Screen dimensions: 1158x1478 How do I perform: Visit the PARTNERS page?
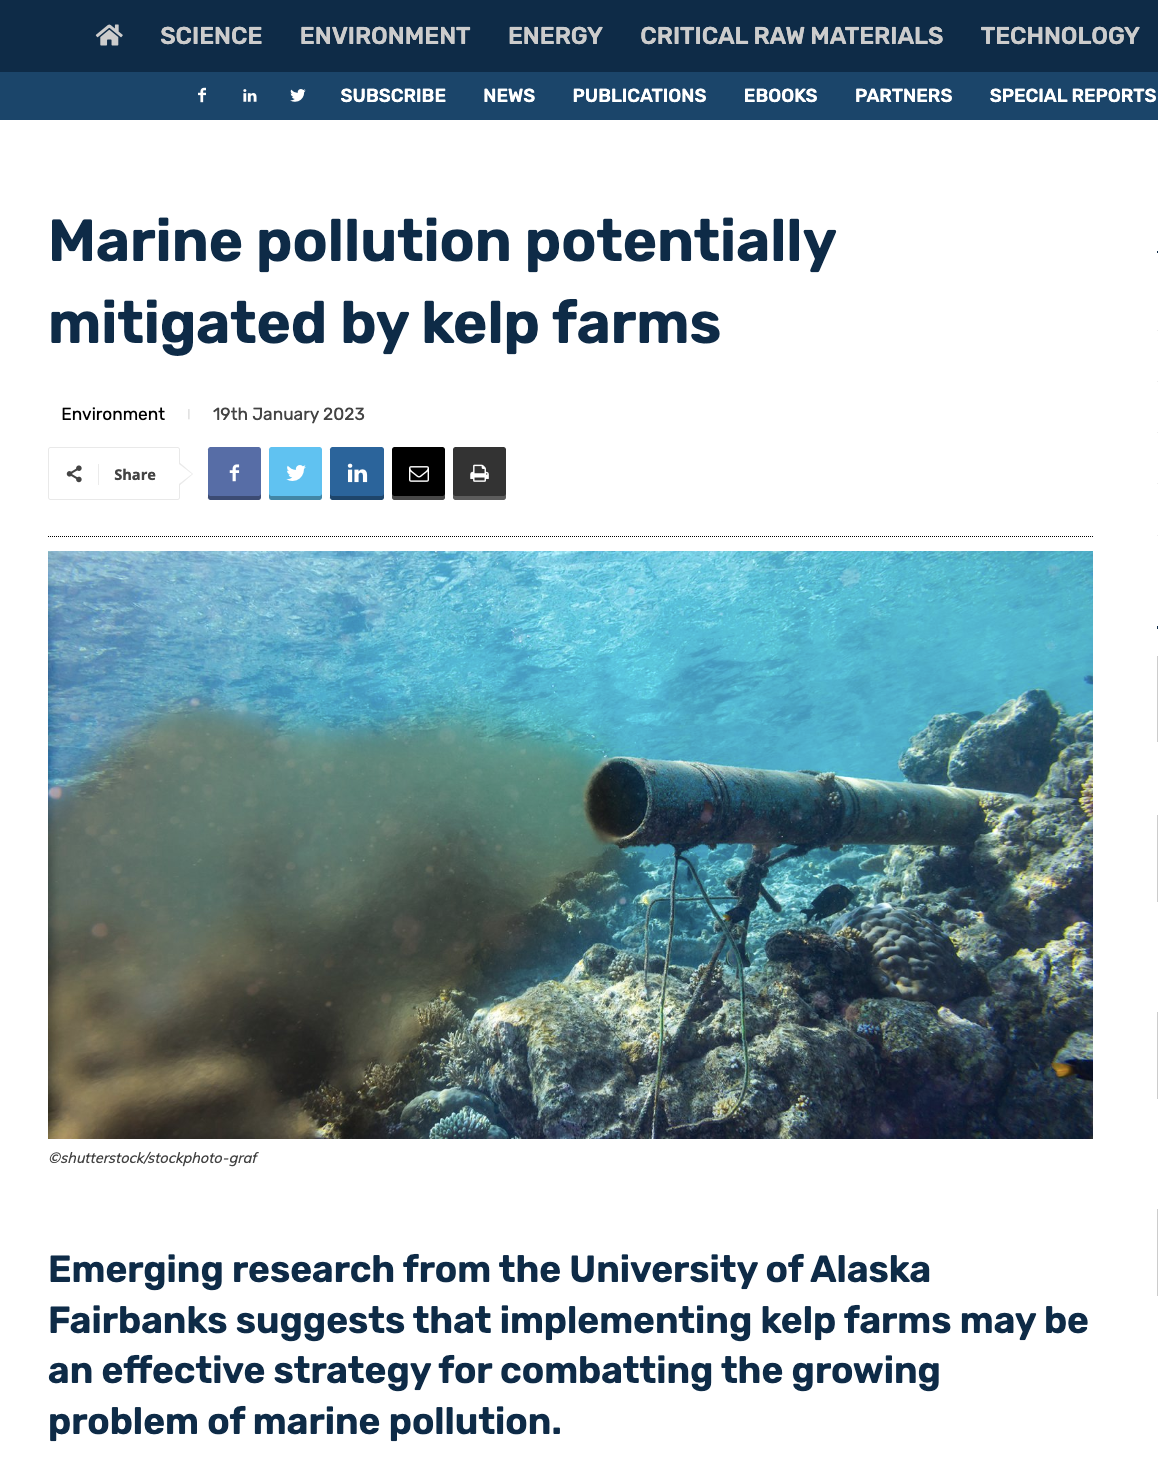click(902, 96)
